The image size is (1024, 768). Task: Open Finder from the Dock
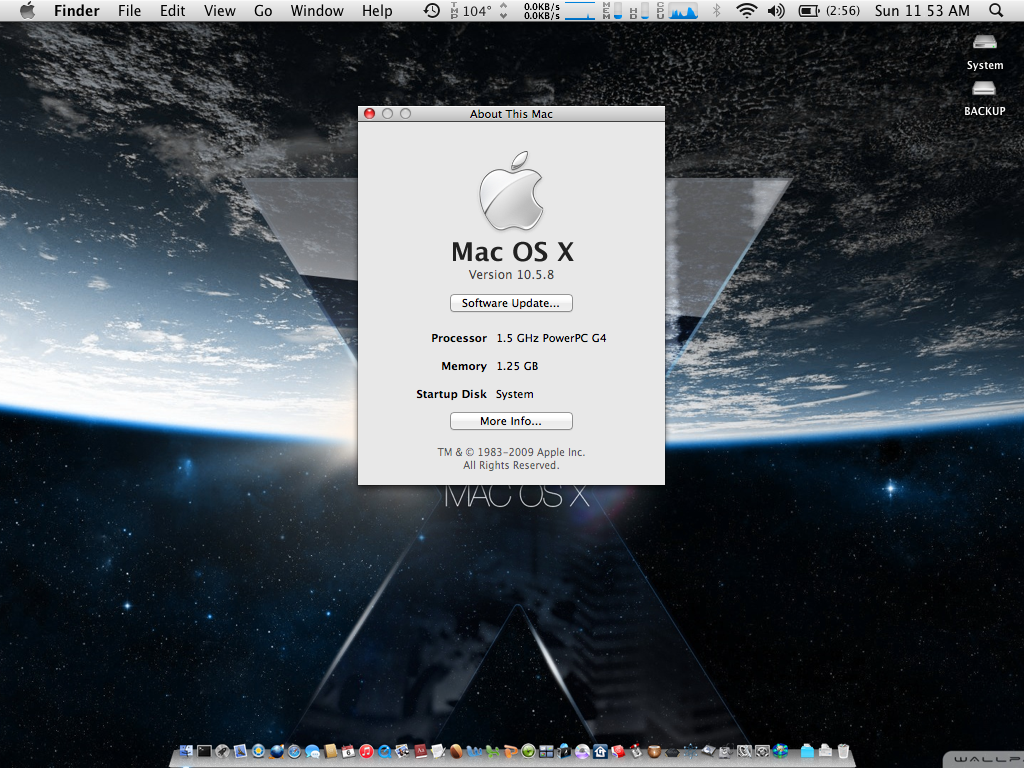tap(186, 751)
